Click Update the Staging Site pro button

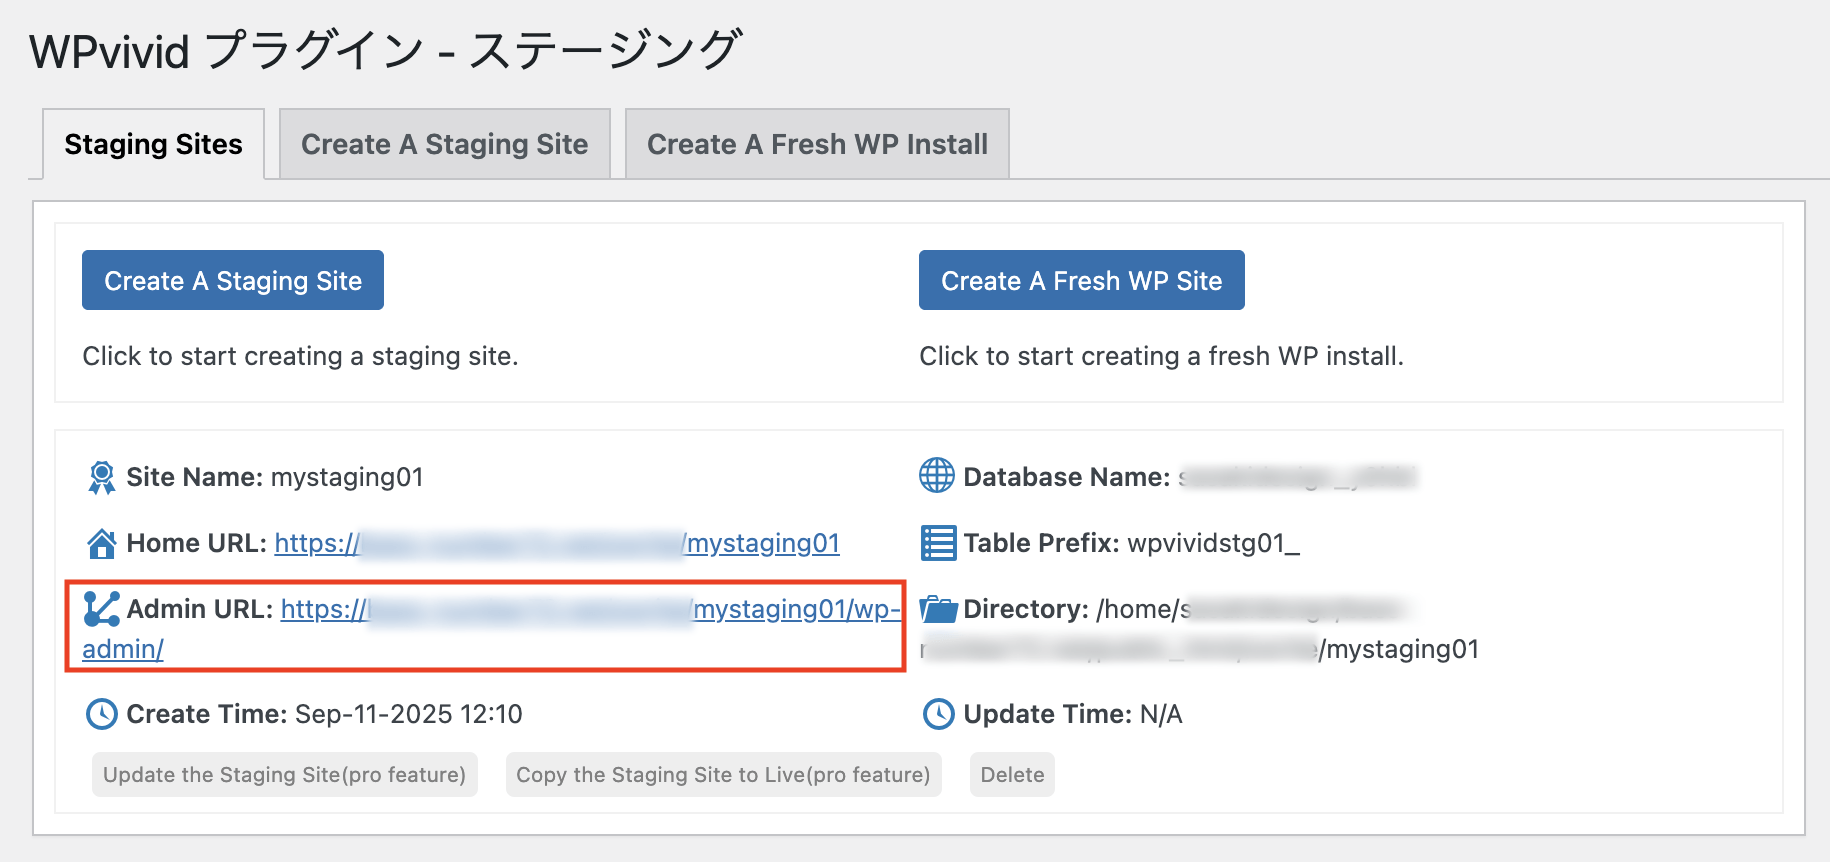285,775
